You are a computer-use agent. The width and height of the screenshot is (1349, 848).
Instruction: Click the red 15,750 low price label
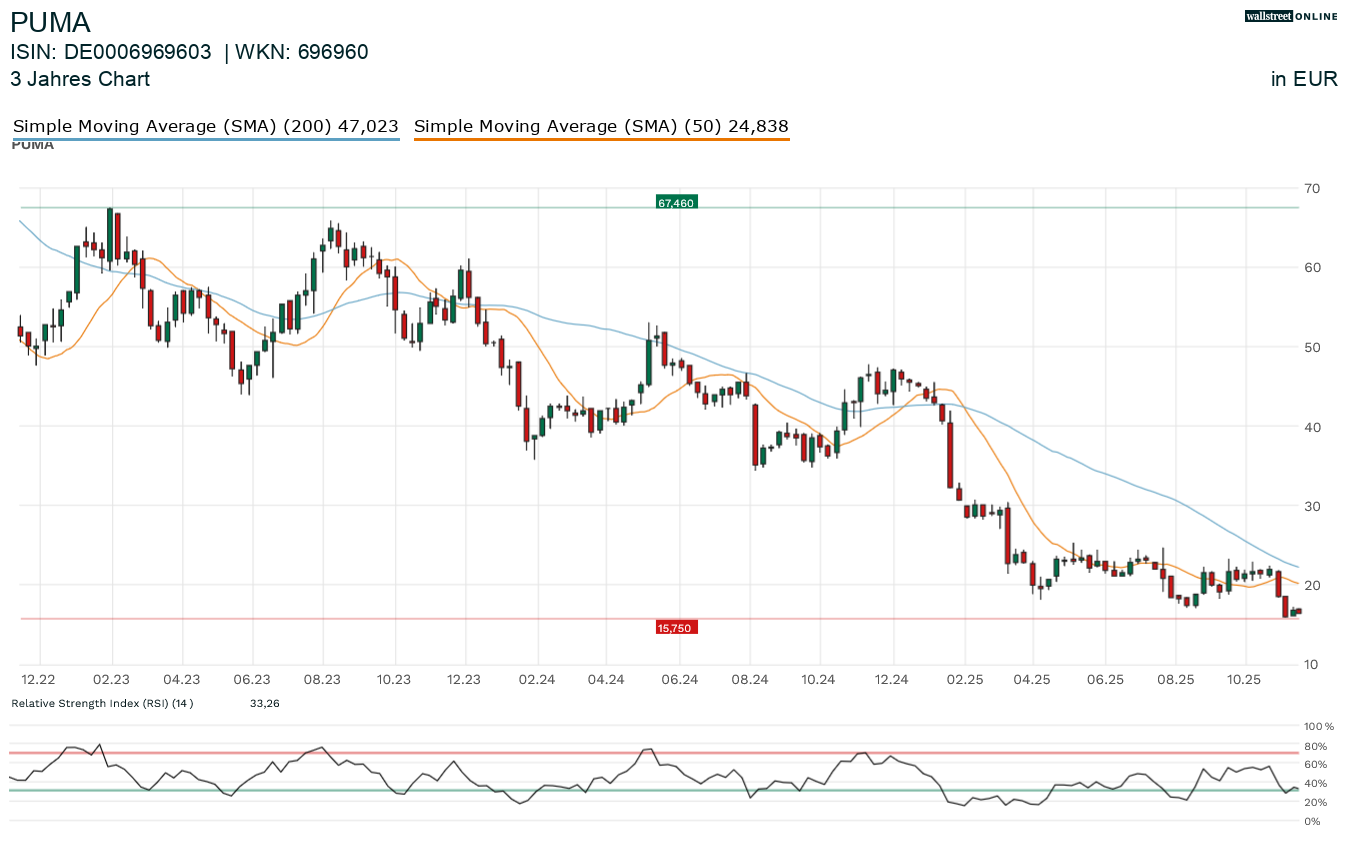click(x=676, y=628)
